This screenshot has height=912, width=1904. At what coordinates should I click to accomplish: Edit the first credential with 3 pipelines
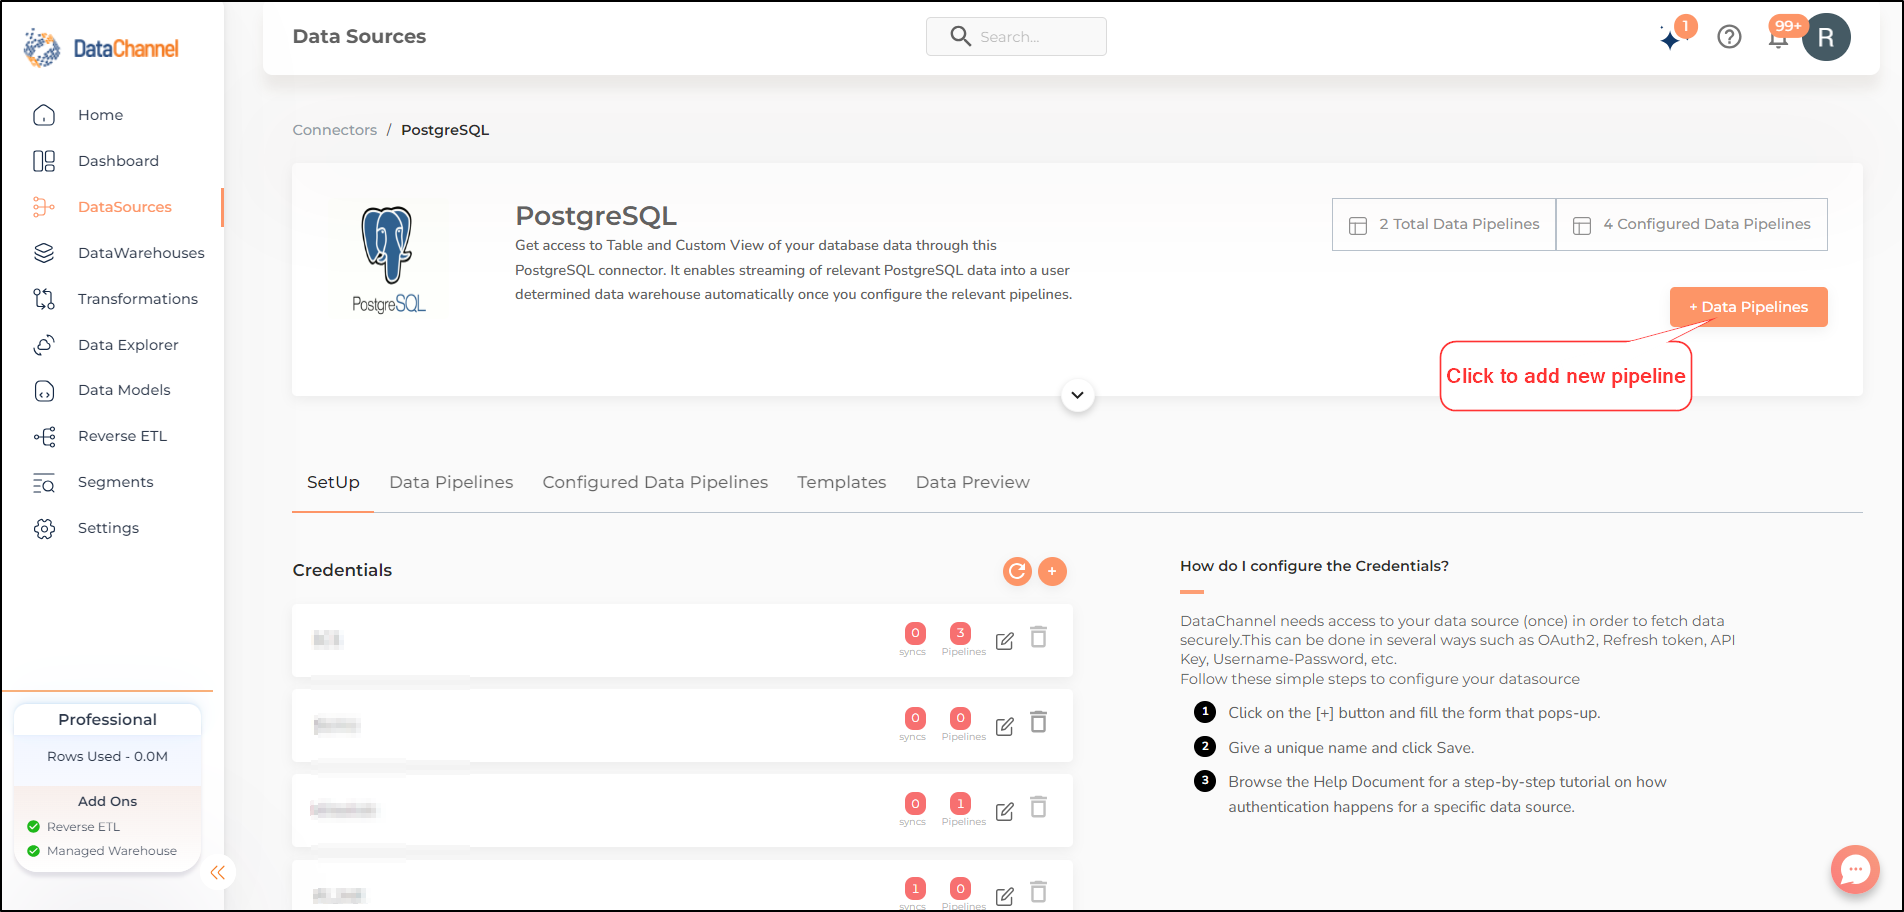tap(1005, 641)
